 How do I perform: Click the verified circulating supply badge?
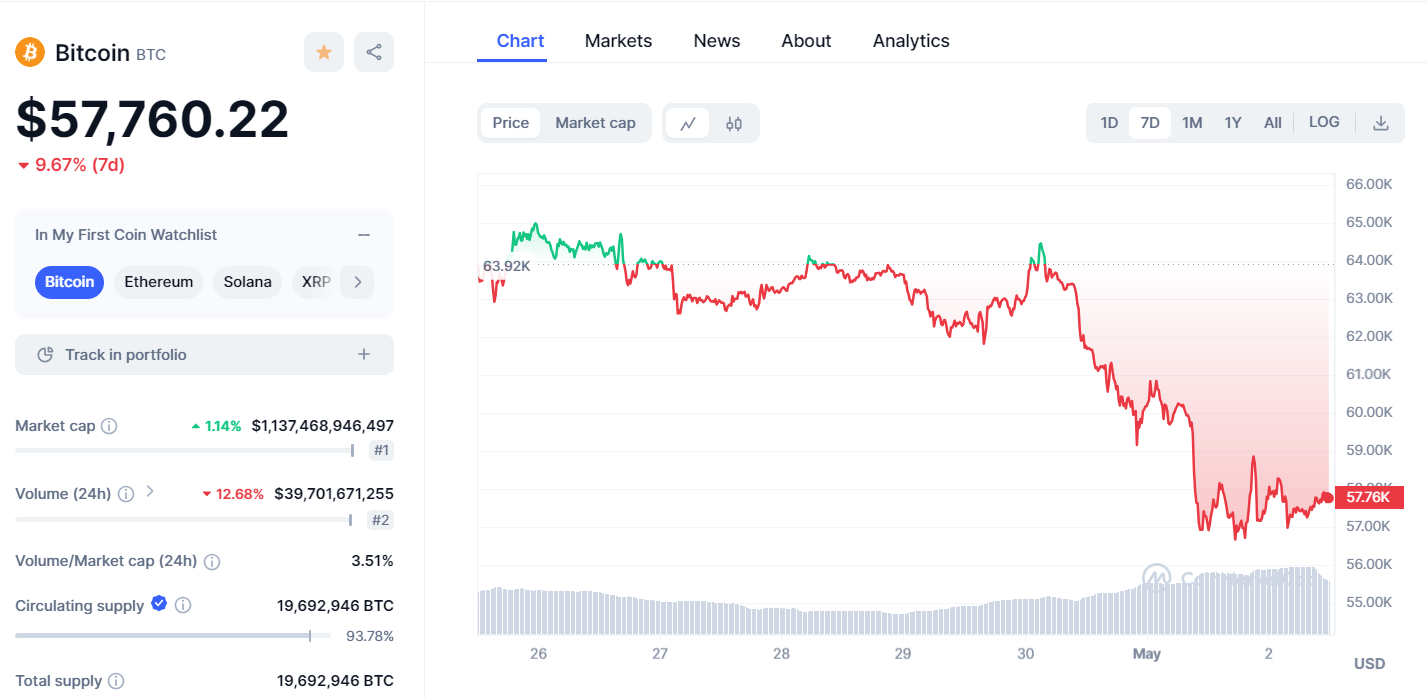tap(159, 603)
